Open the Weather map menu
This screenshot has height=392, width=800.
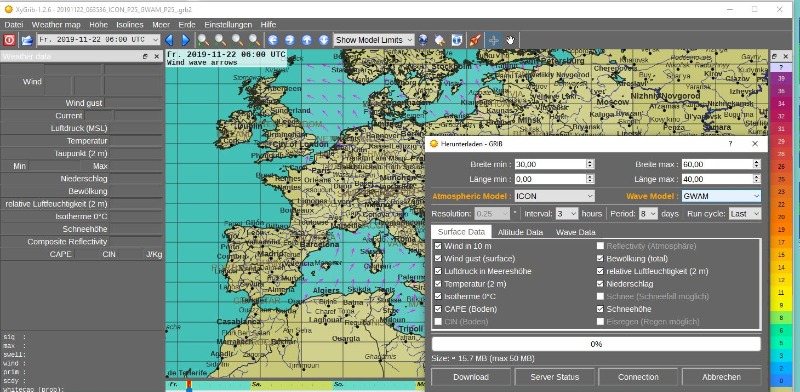coord(56,24)
